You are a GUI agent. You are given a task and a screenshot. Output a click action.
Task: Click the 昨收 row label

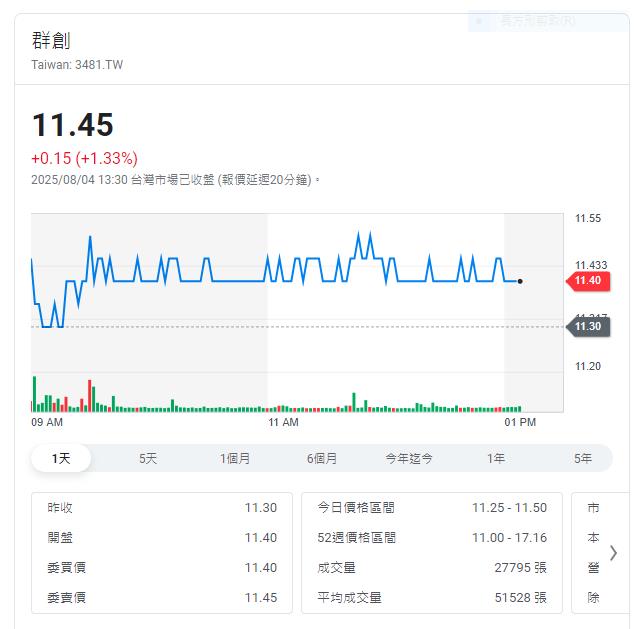coord(60,508)
